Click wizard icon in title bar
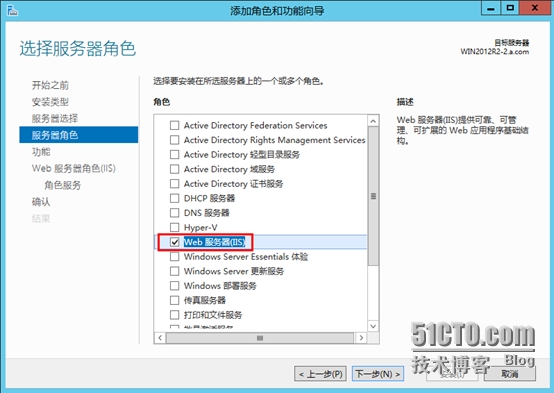Screen dimensions: 554x393 point(12,10)
